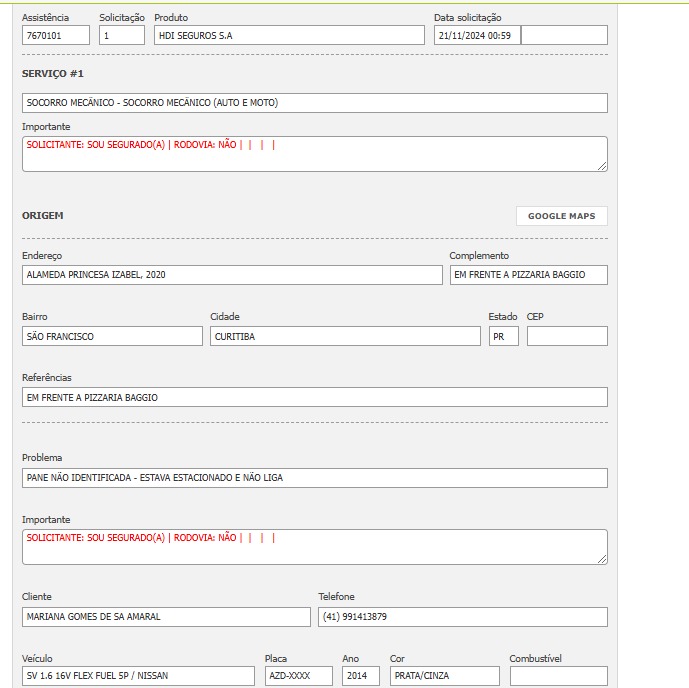
Task: Click the Telefone label
Action: (336, 596)
